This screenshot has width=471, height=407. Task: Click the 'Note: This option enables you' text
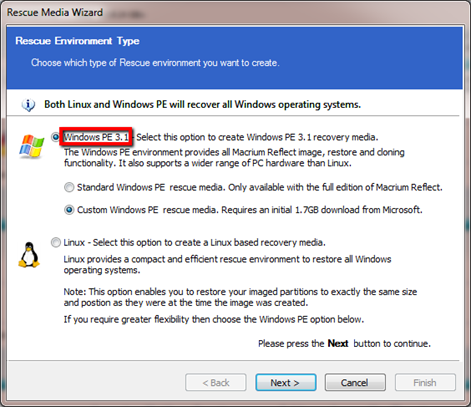coord(240,297)
